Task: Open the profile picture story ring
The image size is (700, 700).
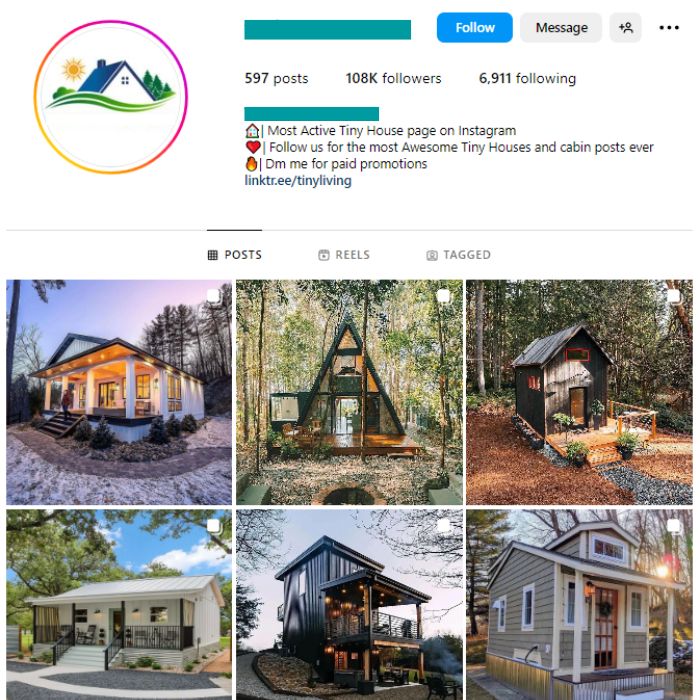Action: pos(110,97)
